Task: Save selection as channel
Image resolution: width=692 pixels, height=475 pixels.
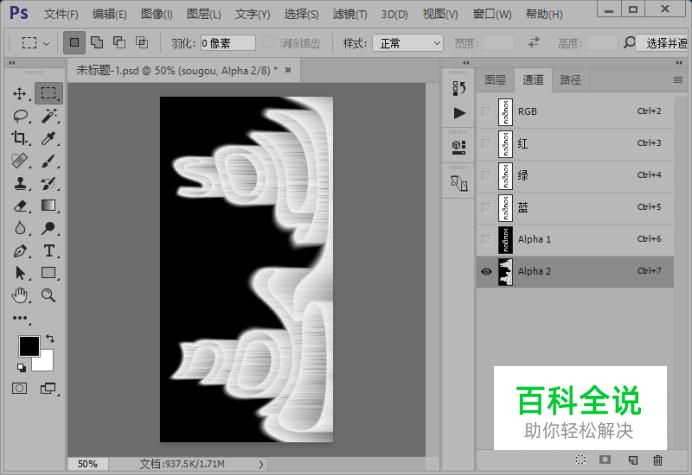Action: 605,460
